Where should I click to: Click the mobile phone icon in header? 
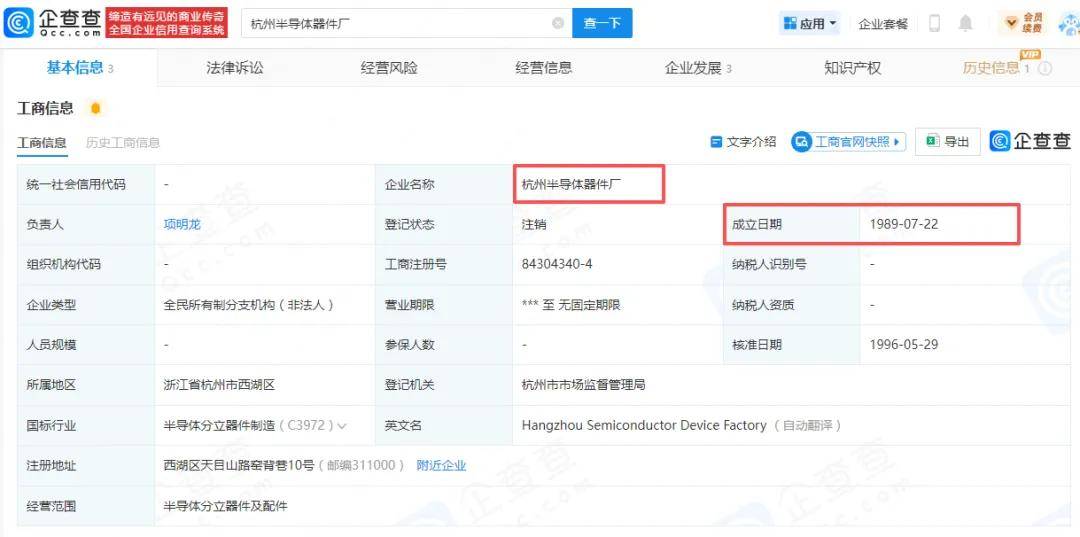coord(934,23)
